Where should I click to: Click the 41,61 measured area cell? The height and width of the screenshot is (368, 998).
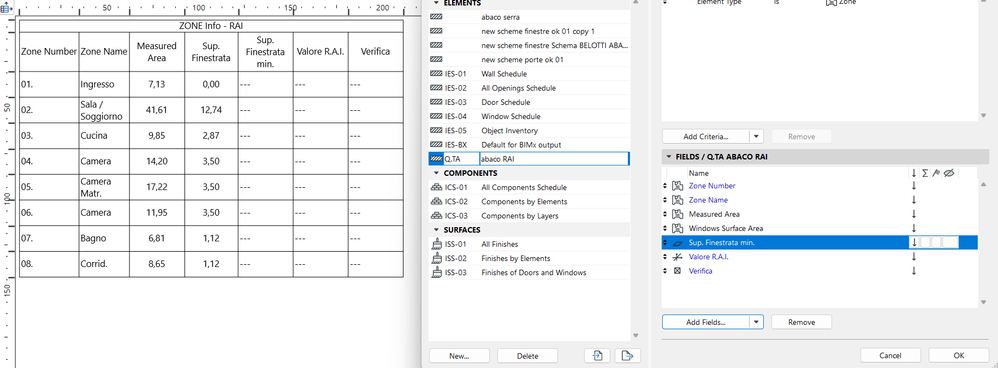157,110
